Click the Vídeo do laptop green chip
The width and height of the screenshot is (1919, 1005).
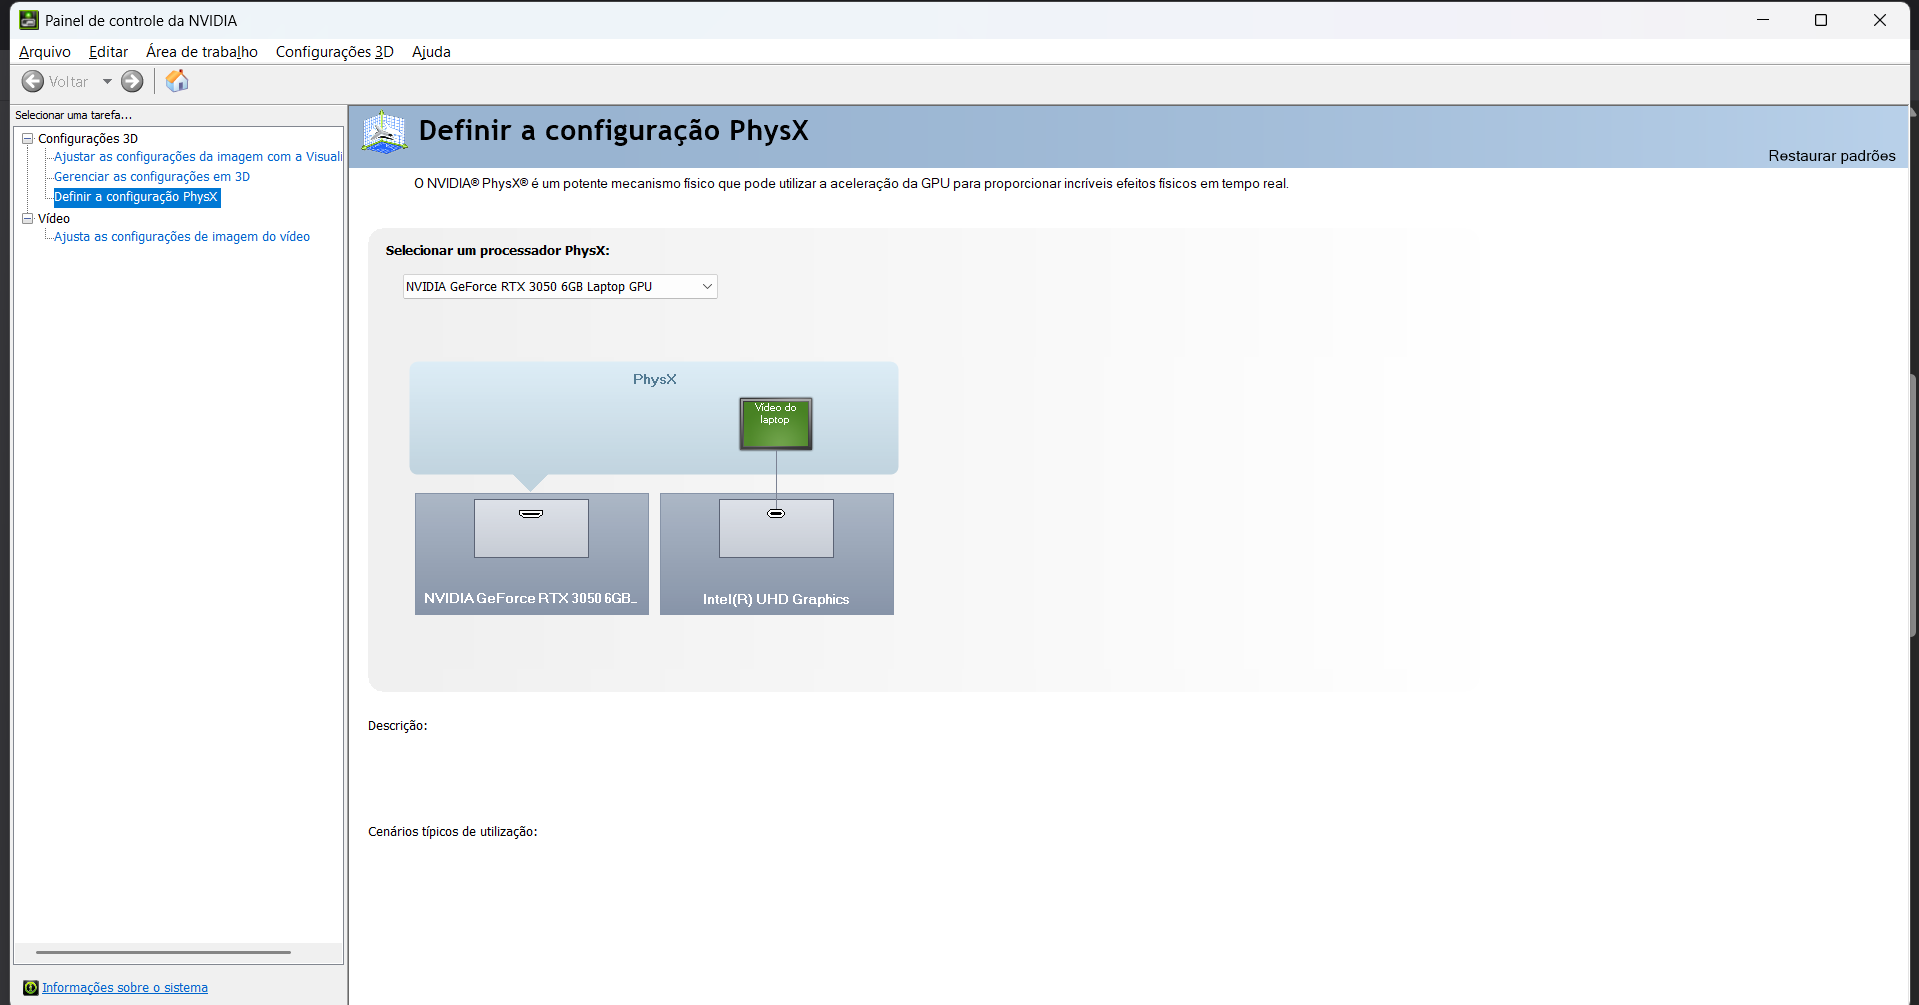[776, 424]
